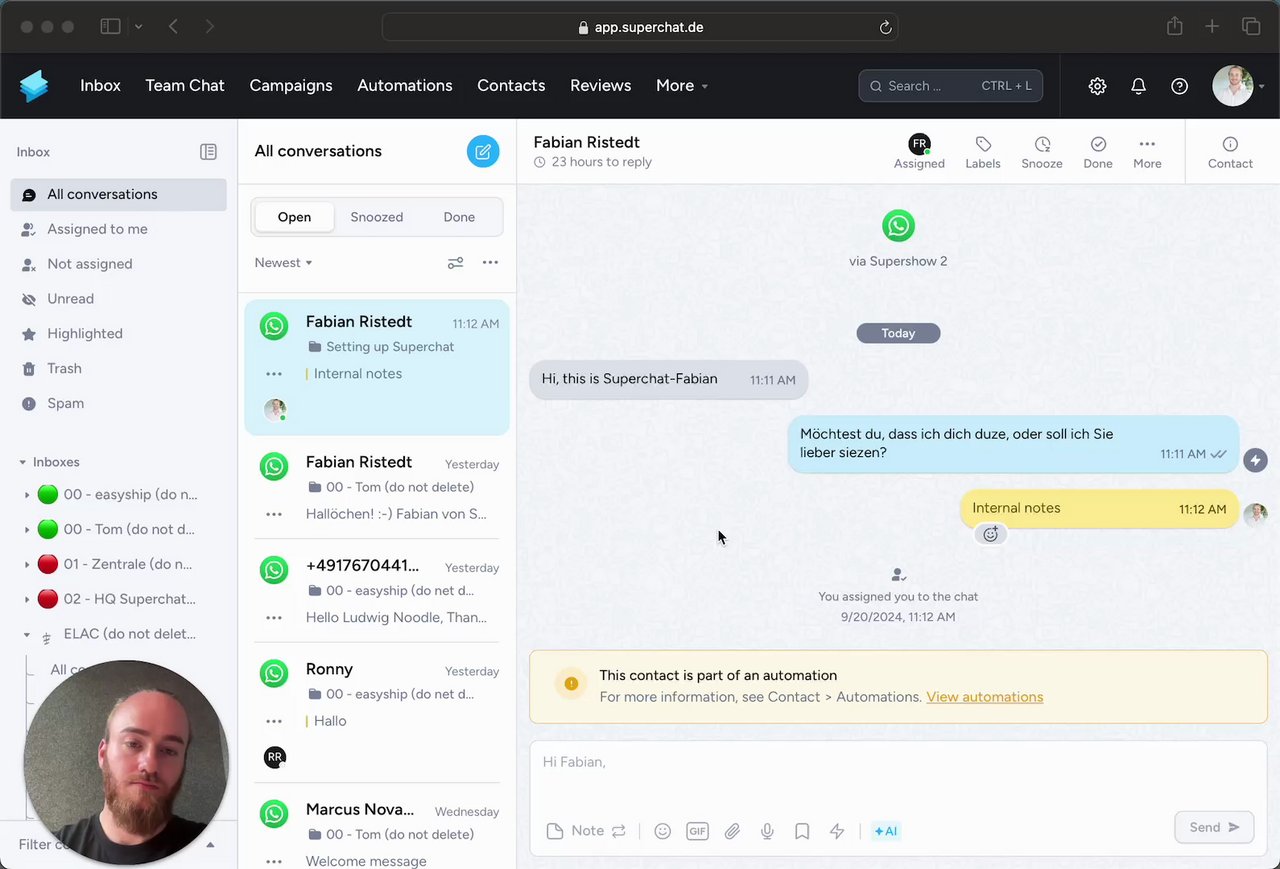Open Marcus Nova conversation
The width and height of the screenshot is (1280, 869).
(x=377, y=827)
